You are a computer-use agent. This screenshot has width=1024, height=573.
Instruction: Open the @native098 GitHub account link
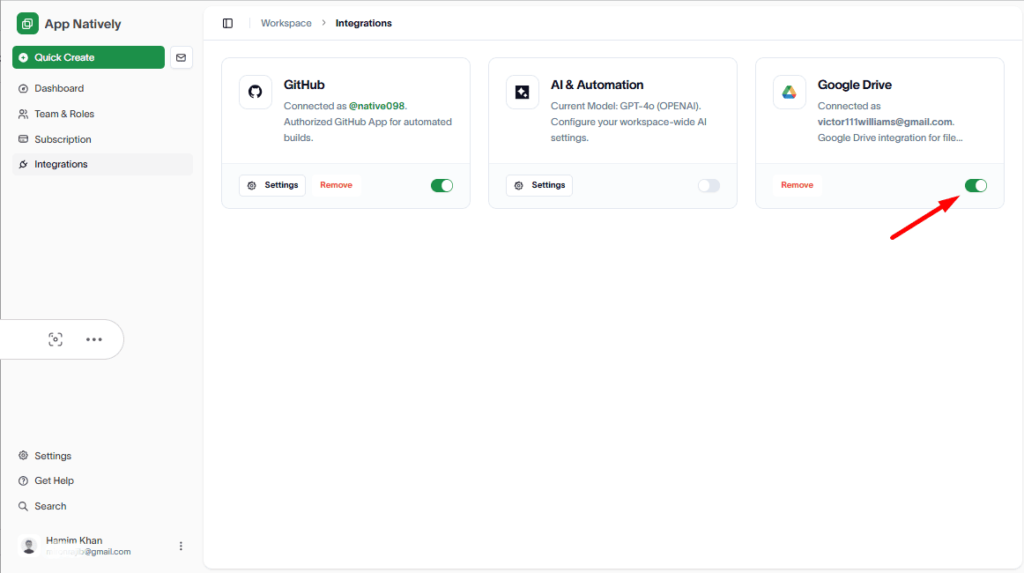(x=376, y=106)
